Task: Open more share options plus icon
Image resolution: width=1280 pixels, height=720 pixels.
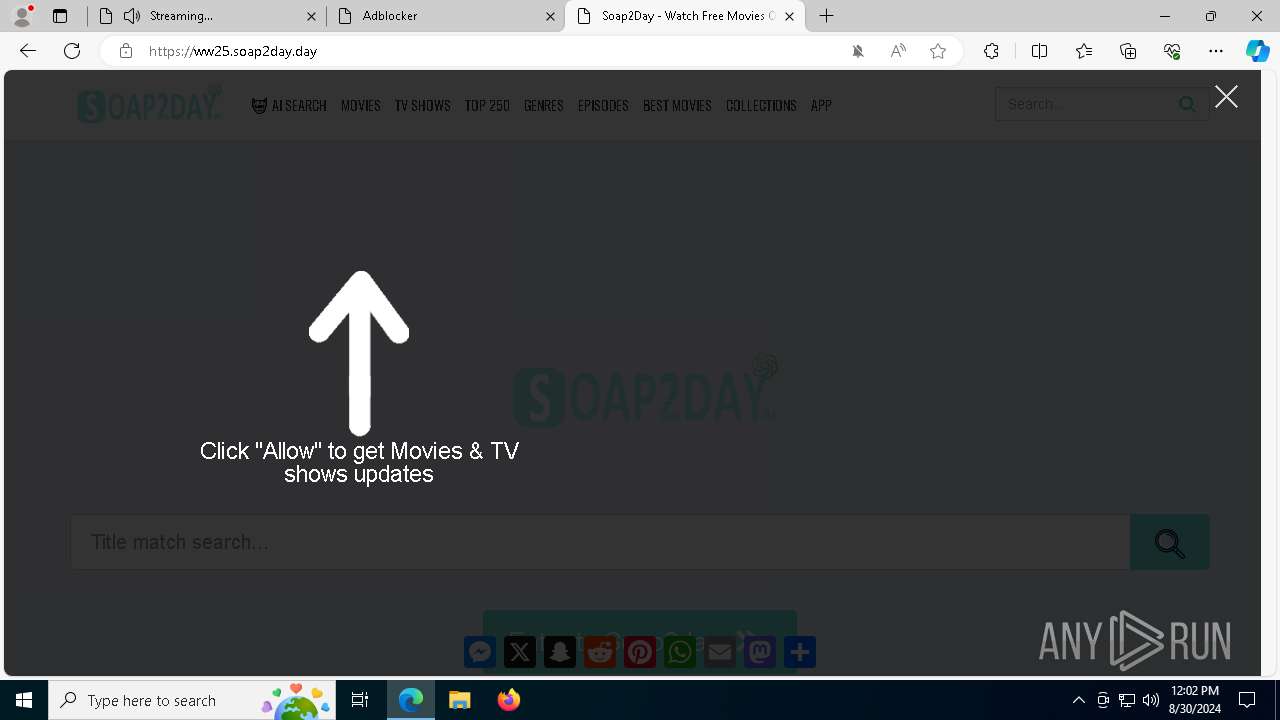Action: [x=800, y=652]
